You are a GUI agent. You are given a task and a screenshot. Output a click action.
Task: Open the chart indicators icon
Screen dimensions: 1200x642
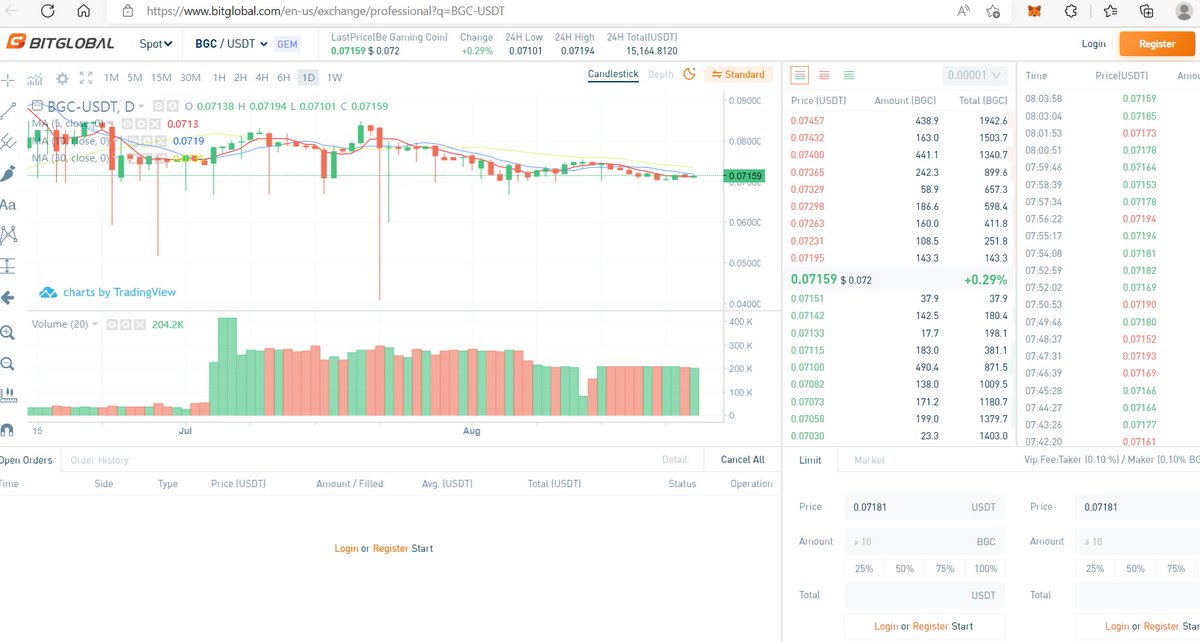point(35,78)
